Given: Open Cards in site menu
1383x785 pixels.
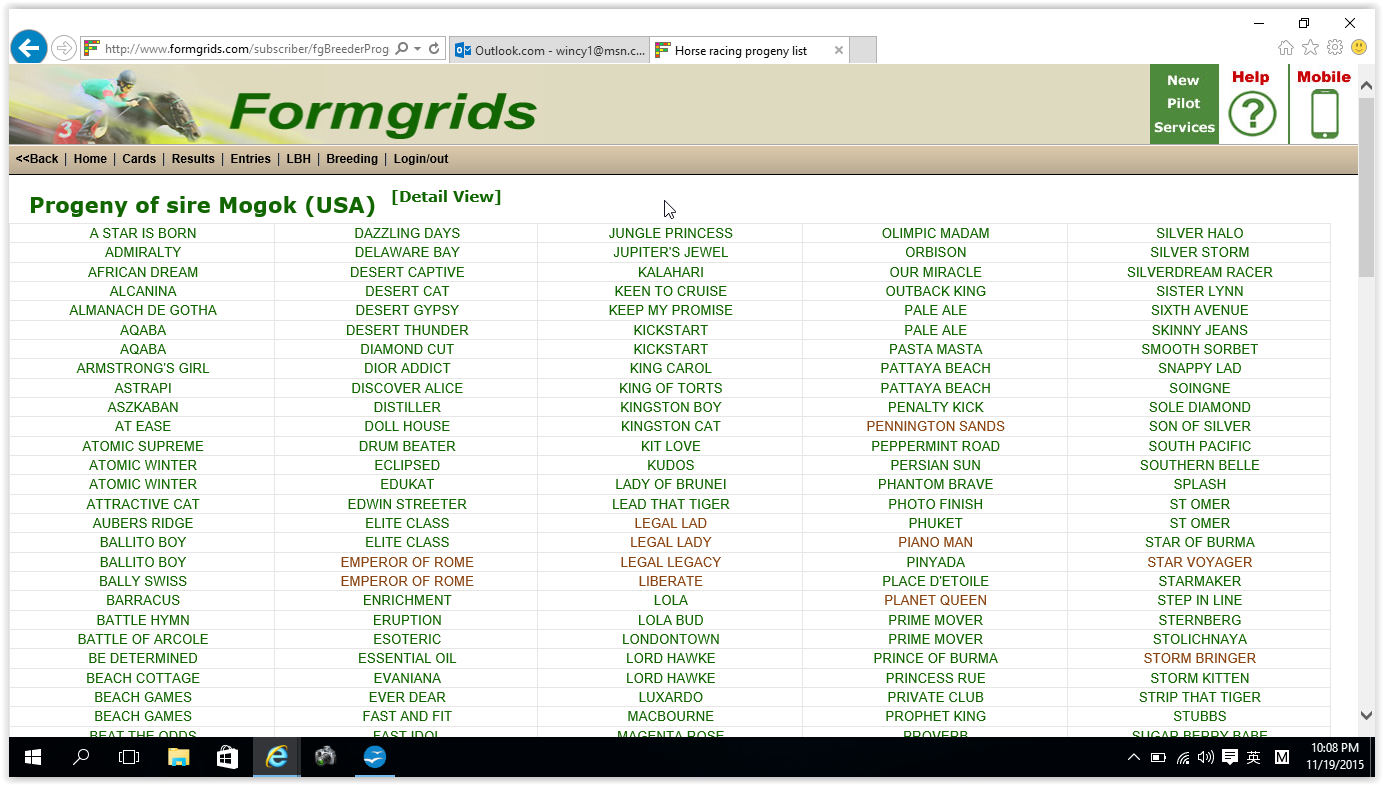Looking at the screenshot, I should pos(139,159).
